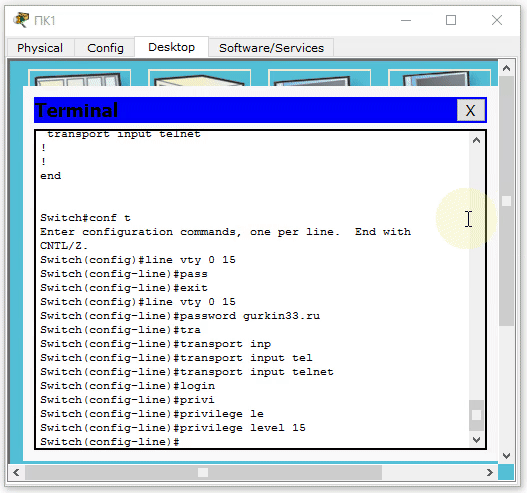Click the 'Terminal' title heading

coord(77,110)
